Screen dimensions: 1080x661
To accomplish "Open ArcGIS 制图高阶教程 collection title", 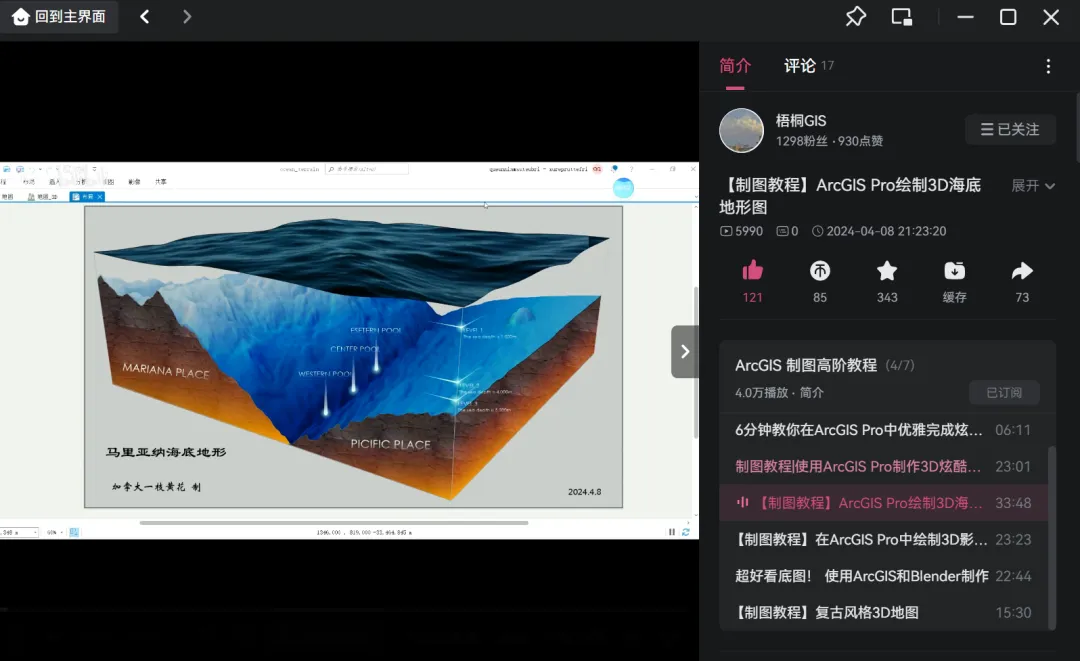I will [806, 365].
